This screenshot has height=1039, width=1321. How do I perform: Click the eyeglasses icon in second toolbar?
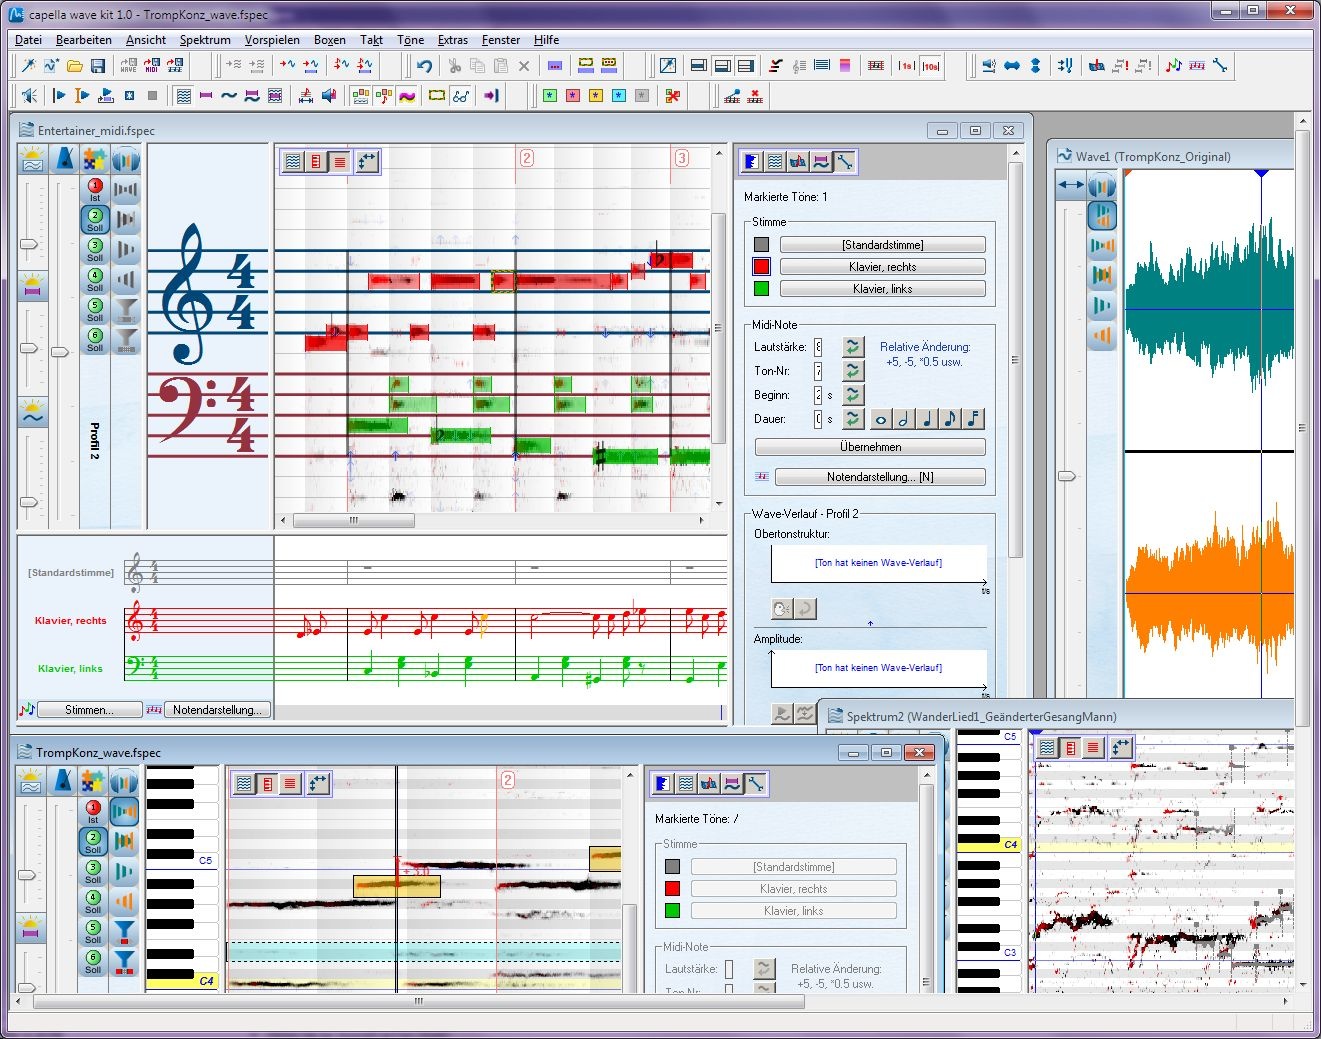pos(461,96)
